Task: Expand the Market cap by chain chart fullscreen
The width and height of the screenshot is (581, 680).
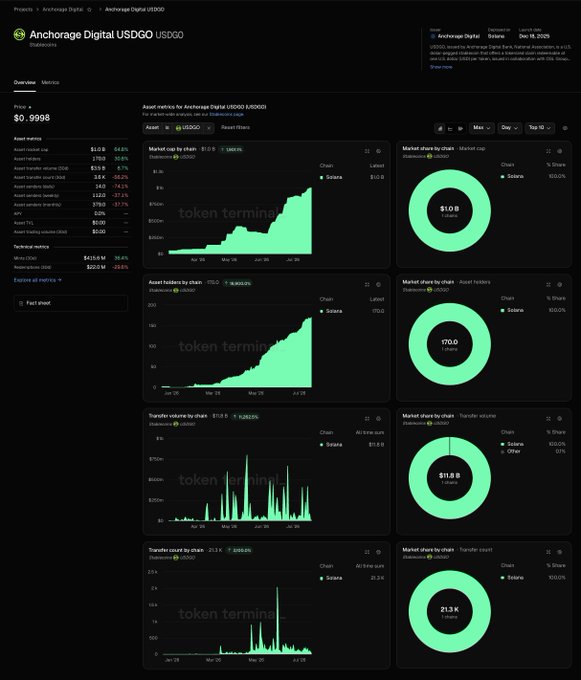Action: [367, 151]
